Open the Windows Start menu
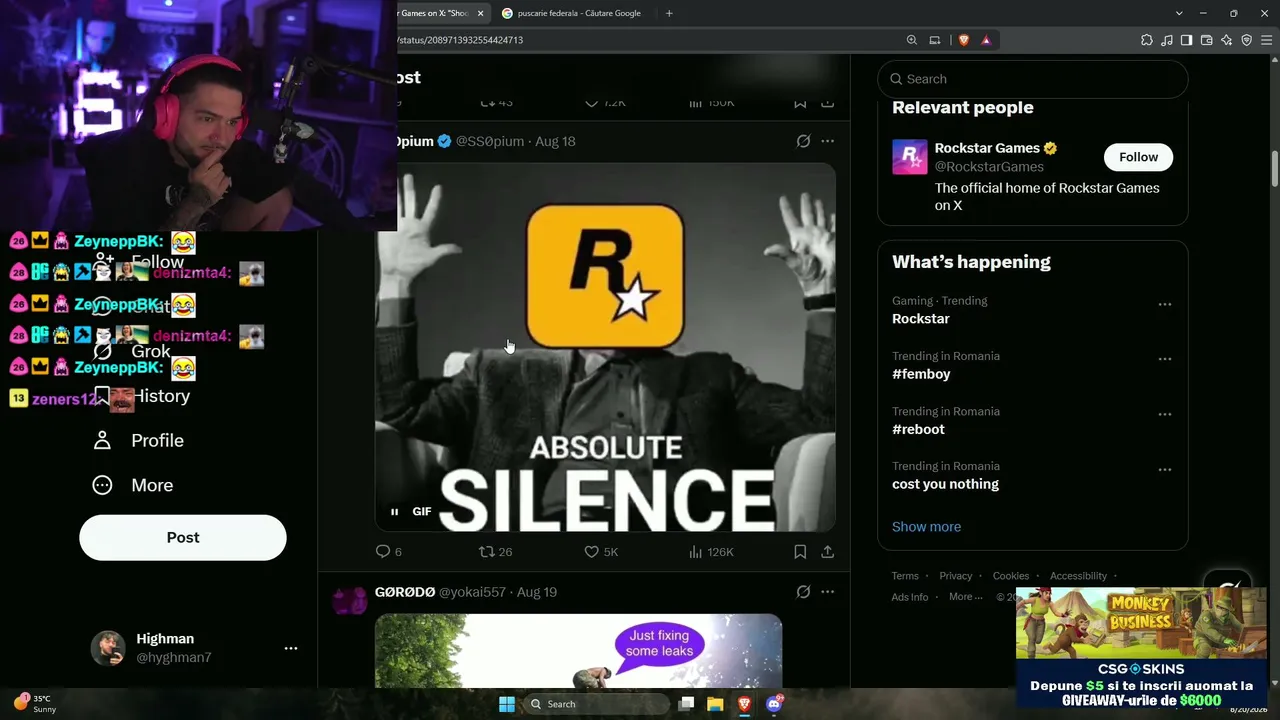The width and height of the screenshot is (1280, 720). click(x=507, y=704)
